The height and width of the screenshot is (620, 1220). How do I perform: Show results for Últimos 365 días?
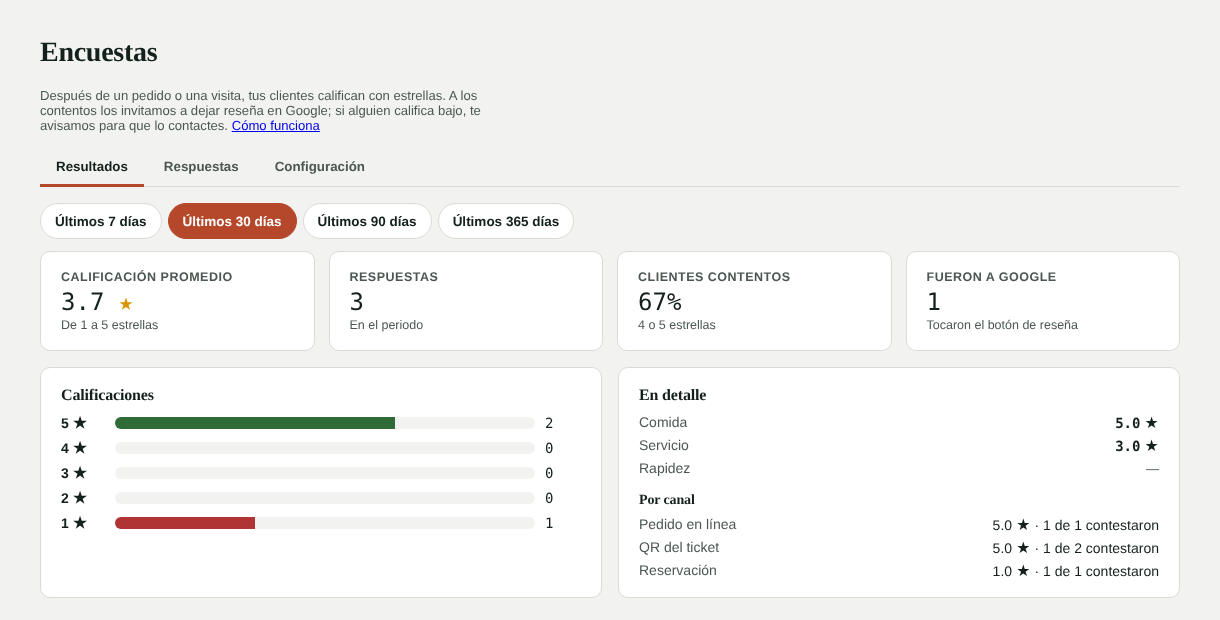[506, 221]
